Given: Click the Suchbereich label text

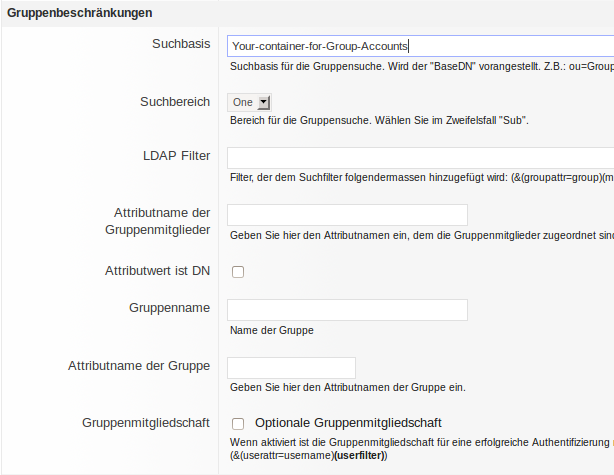Looking at the screenshot, I should click(175, 102).
